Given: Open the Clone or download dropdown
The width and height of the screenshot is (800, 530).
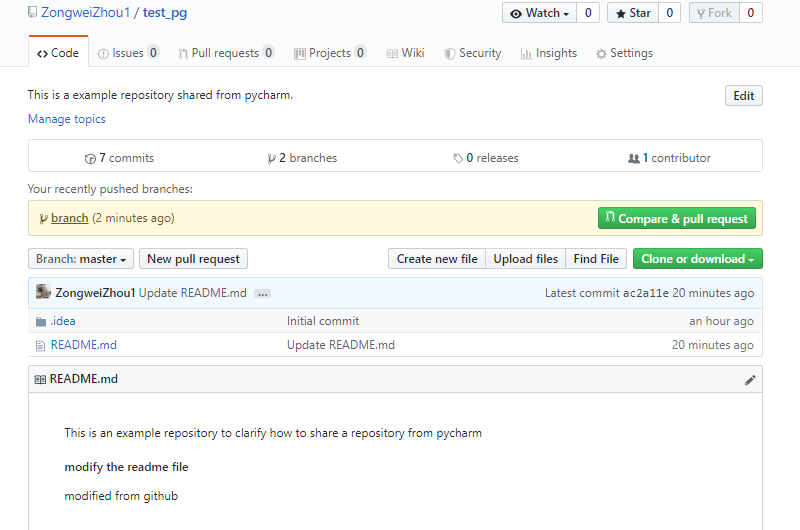Looking at the screenshot, I should [x=697, y=259].
